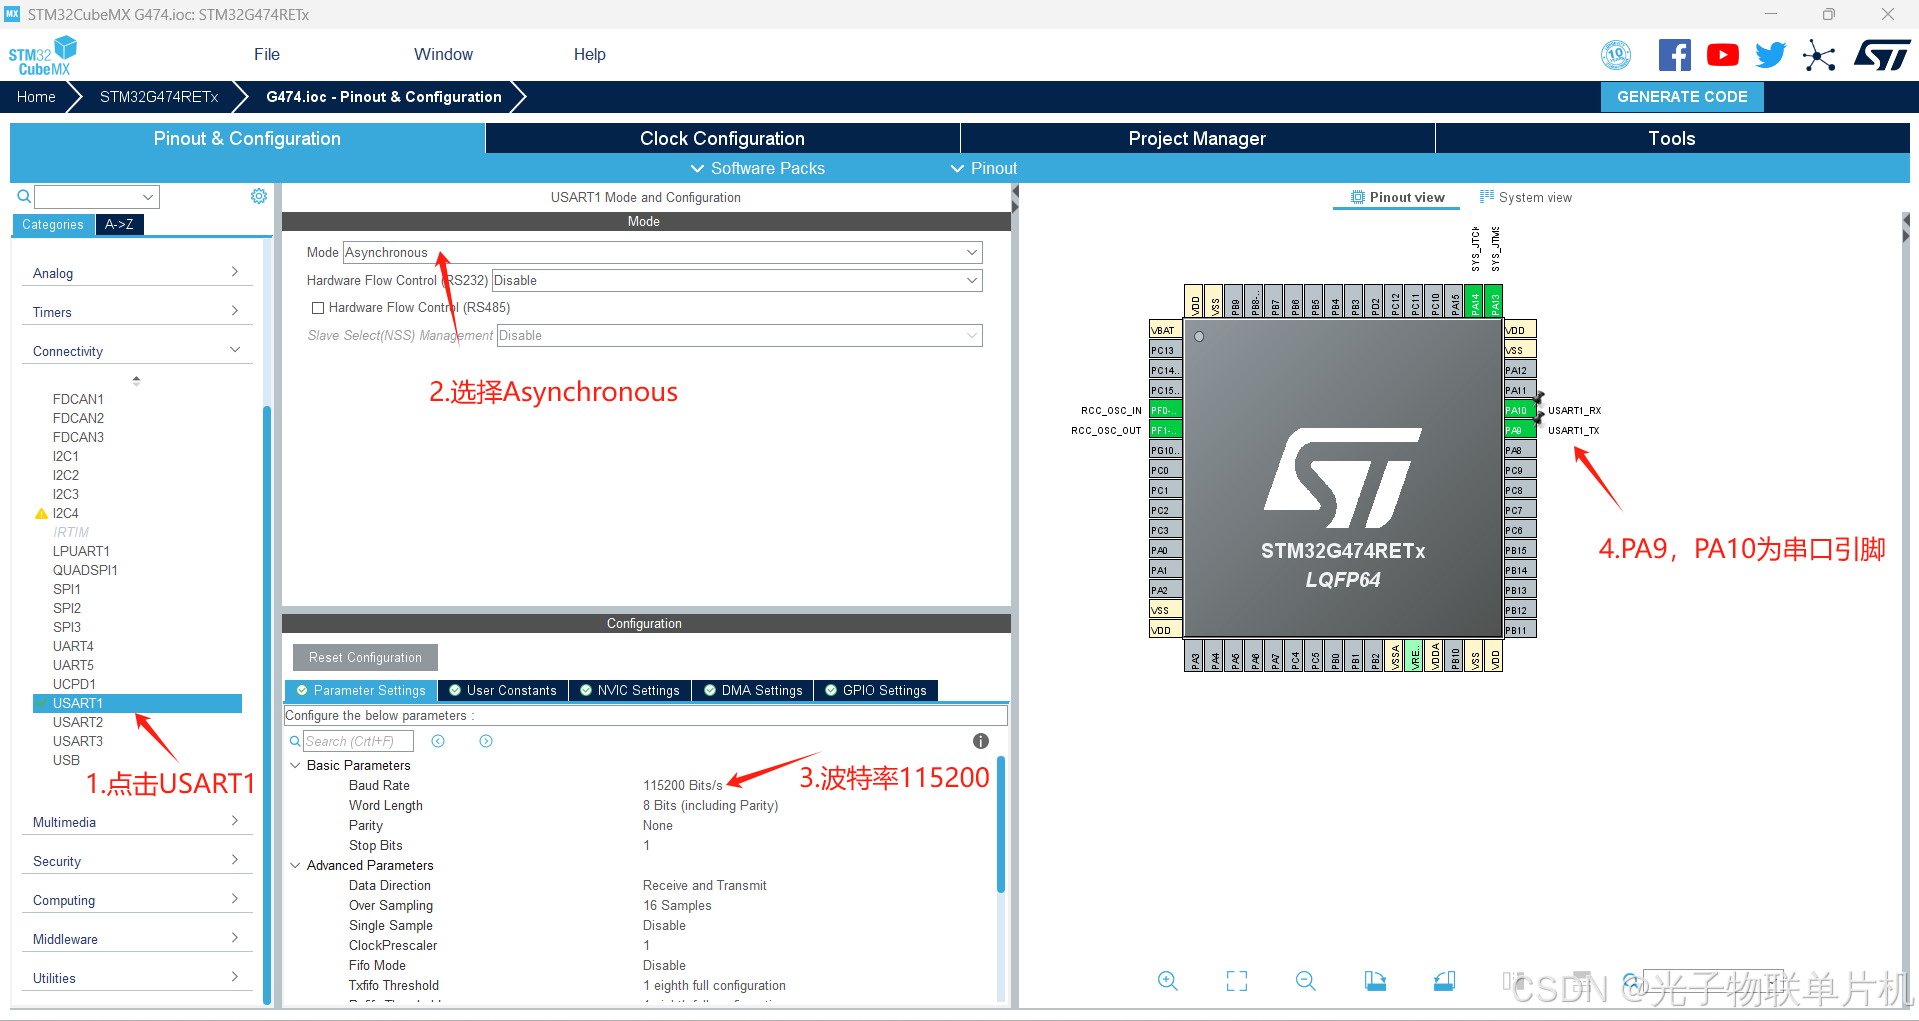Switch to the Tools tab
This screenshot has width=1919, height=1021.
click(x=1672, y=138)
